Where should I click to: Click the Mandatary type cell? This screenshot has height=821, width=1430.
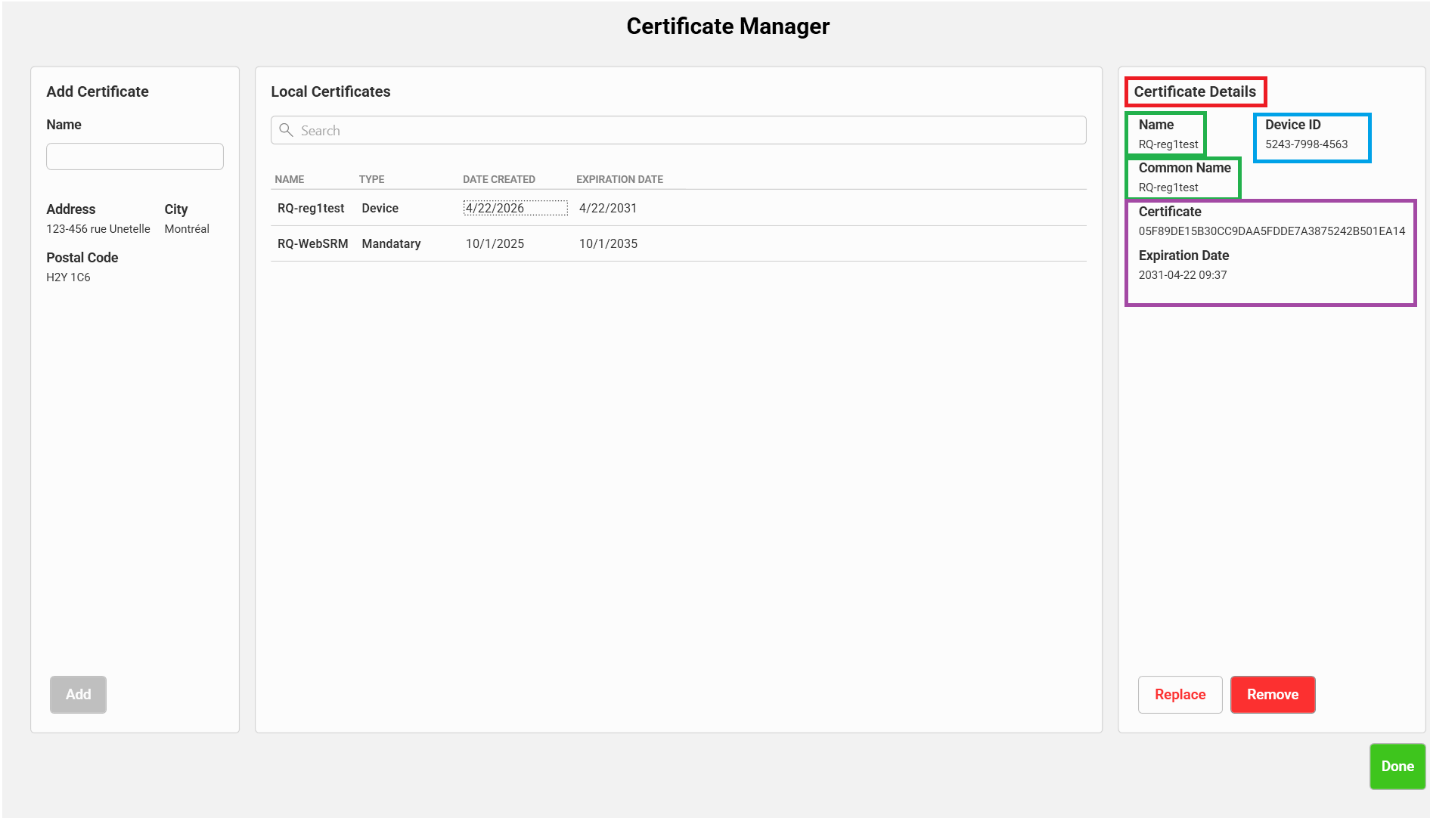coord(391,244)
